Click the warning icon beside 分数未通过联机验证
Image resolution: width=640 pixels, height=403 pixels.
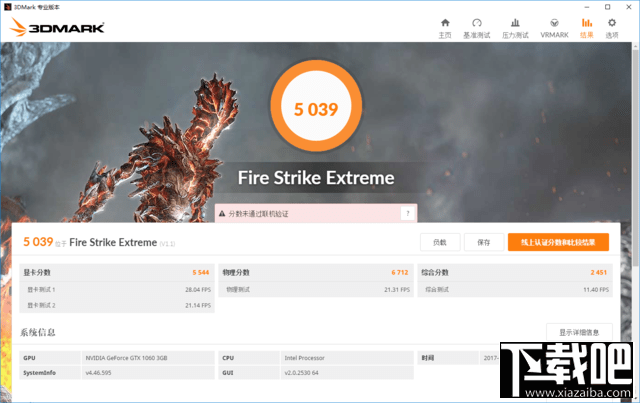(x=222, y=213)
